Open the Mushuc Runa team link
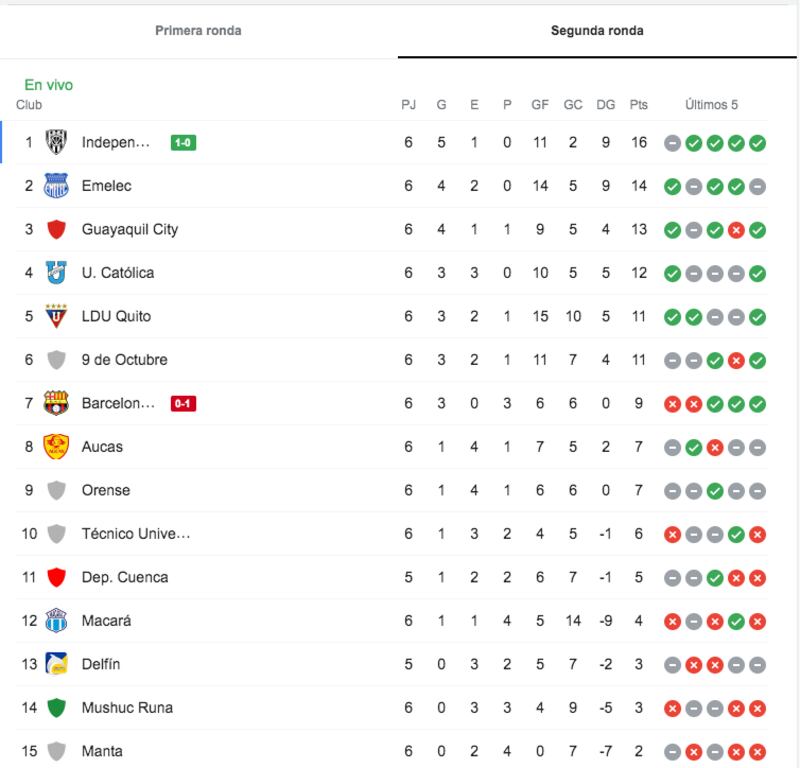This screenshot has height=768, width=800. [128, 708]
